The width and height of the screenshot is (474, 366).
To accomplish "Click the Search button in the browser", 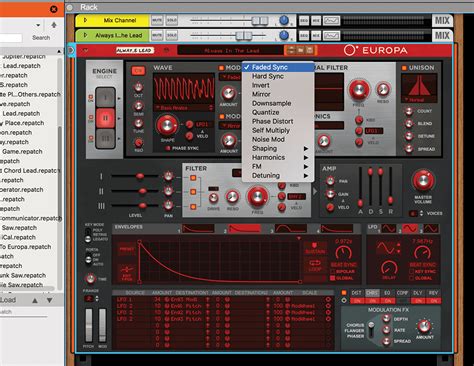I will point(41,38).
